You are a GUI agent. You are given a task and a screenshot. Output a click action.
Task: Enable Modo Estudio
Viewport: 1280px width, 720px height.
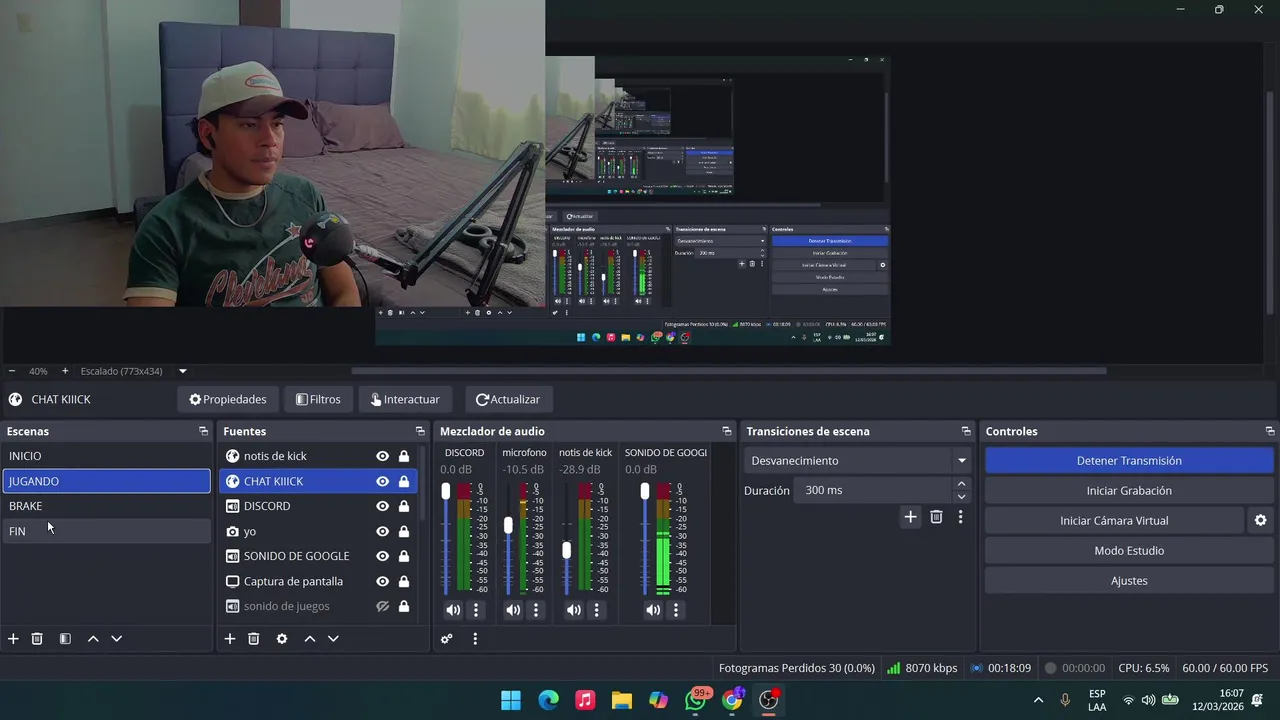(1129, 551)
